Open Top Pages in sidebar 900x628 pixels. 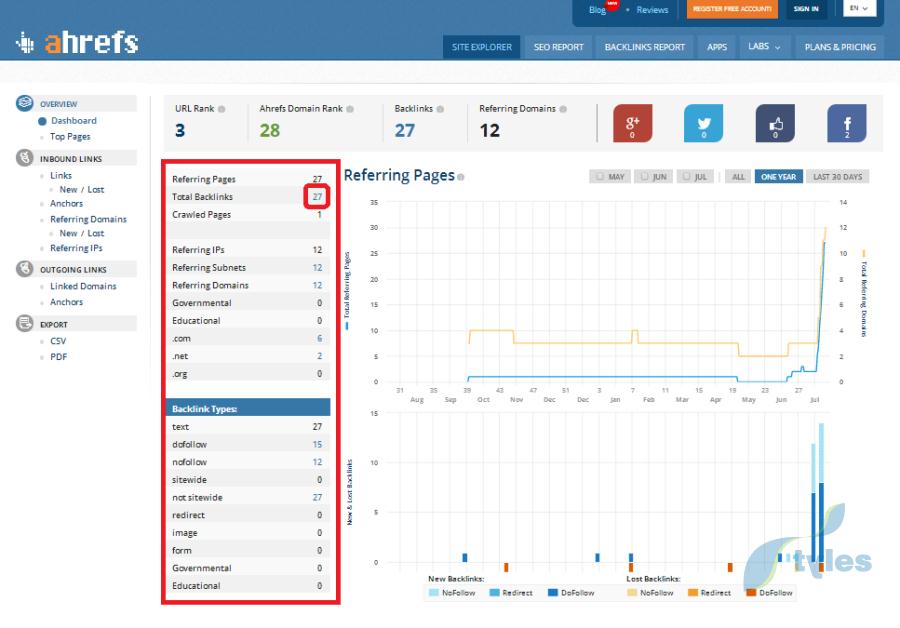pos(70,137)
